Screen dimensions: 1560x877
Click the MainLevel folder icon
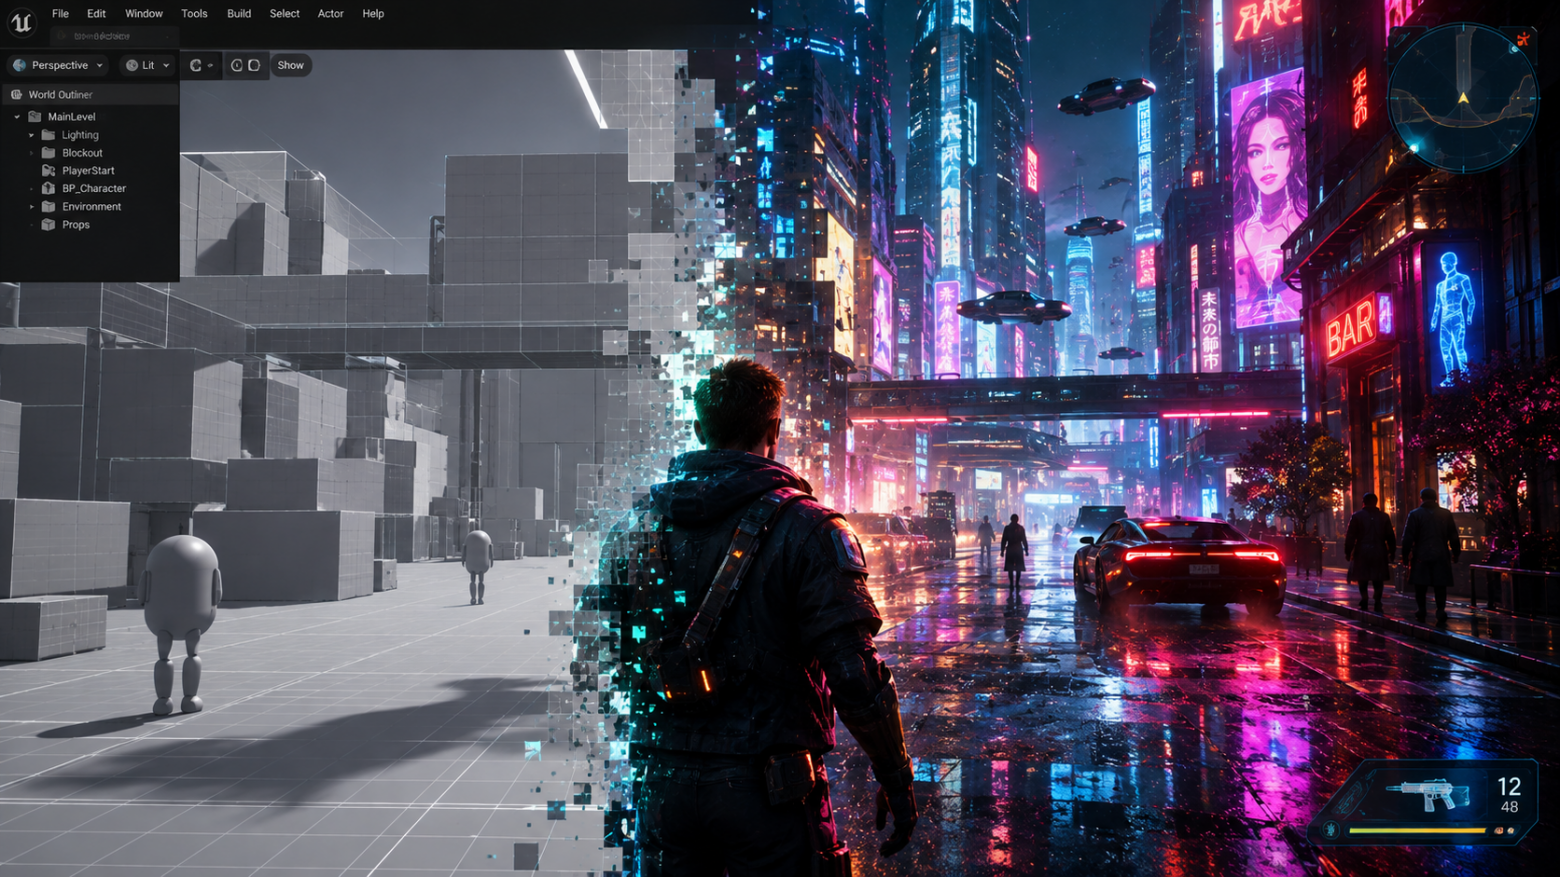point(35,116)
